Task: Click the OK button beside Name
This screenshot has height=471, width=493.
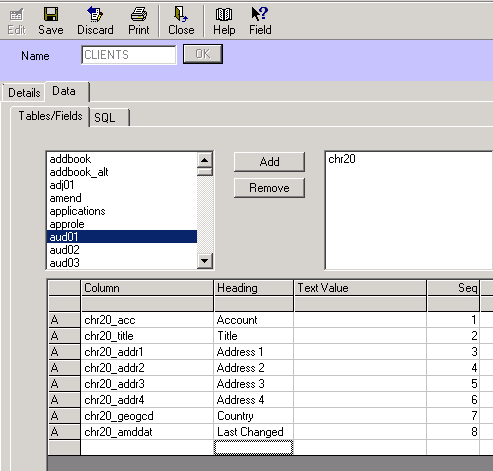Action: pos(203,54)
